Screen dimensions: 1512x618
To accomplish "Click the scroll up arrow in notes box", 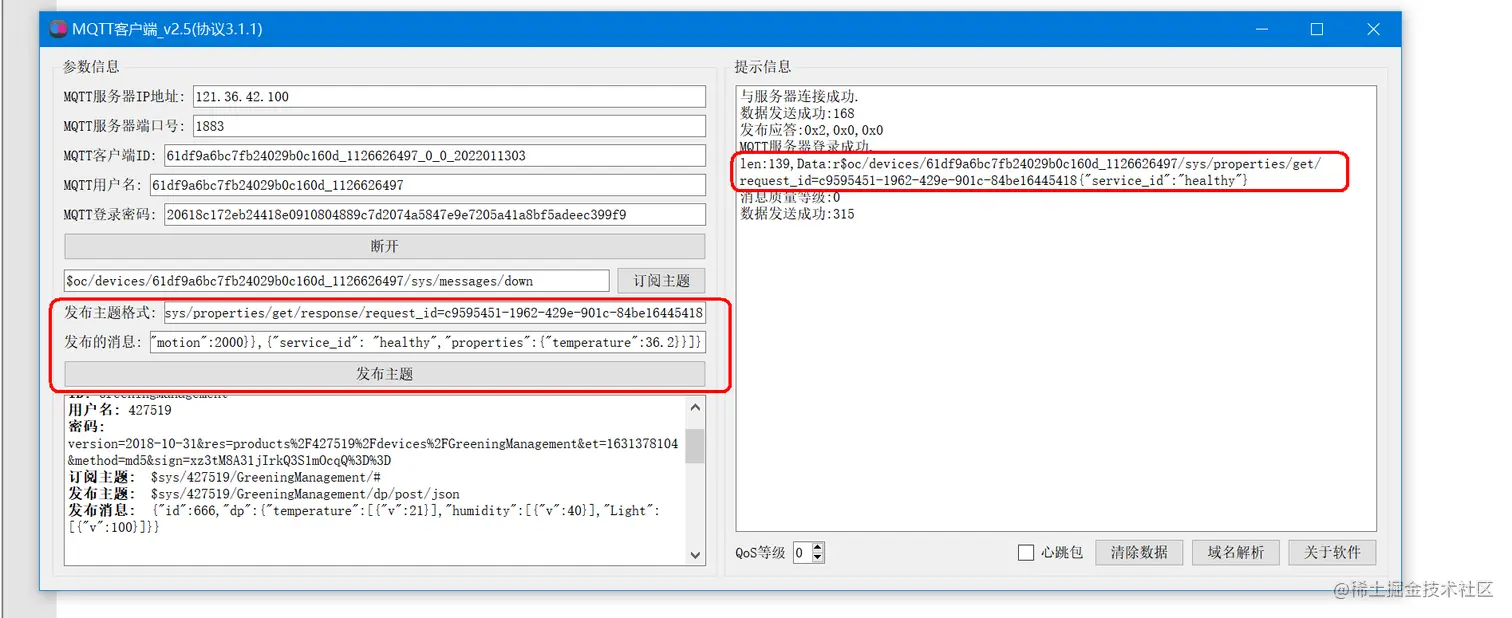I will [x=696, y=407].
